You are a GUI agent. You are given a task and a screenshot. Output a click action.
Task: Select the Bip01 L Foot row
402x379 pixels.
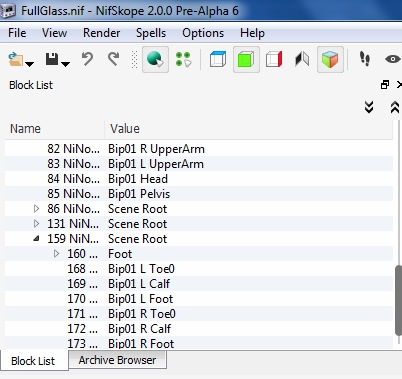[x=199, y=299]
